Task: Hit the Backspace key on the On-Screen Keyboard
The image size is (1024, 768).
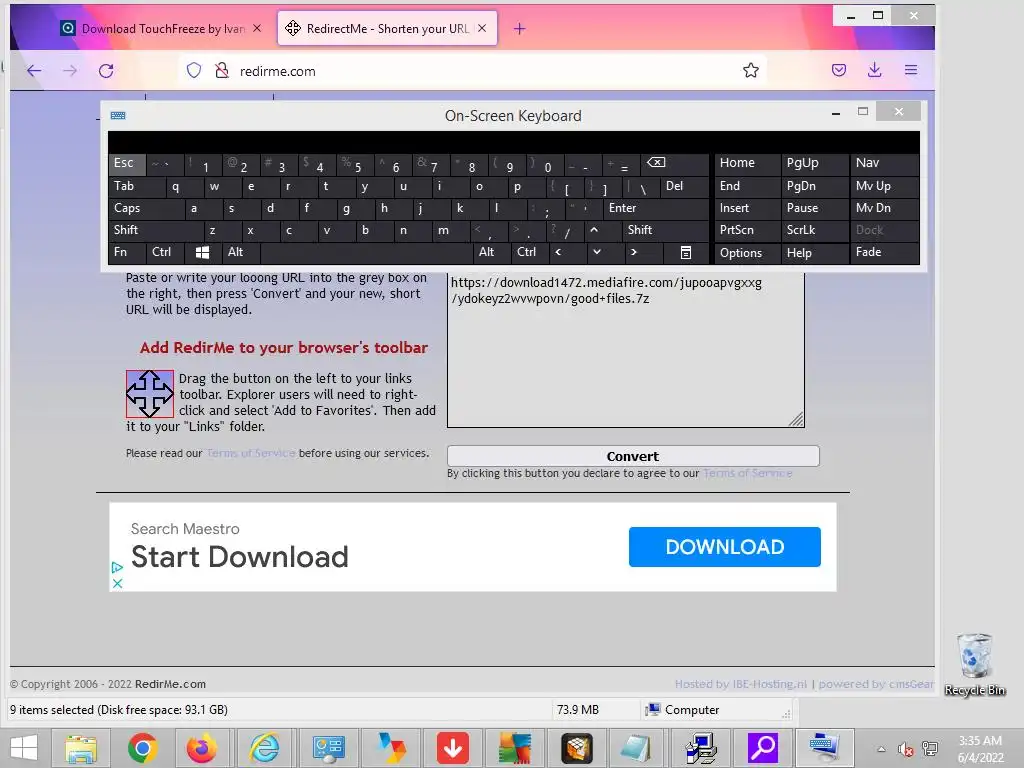Action: [675, 163]
